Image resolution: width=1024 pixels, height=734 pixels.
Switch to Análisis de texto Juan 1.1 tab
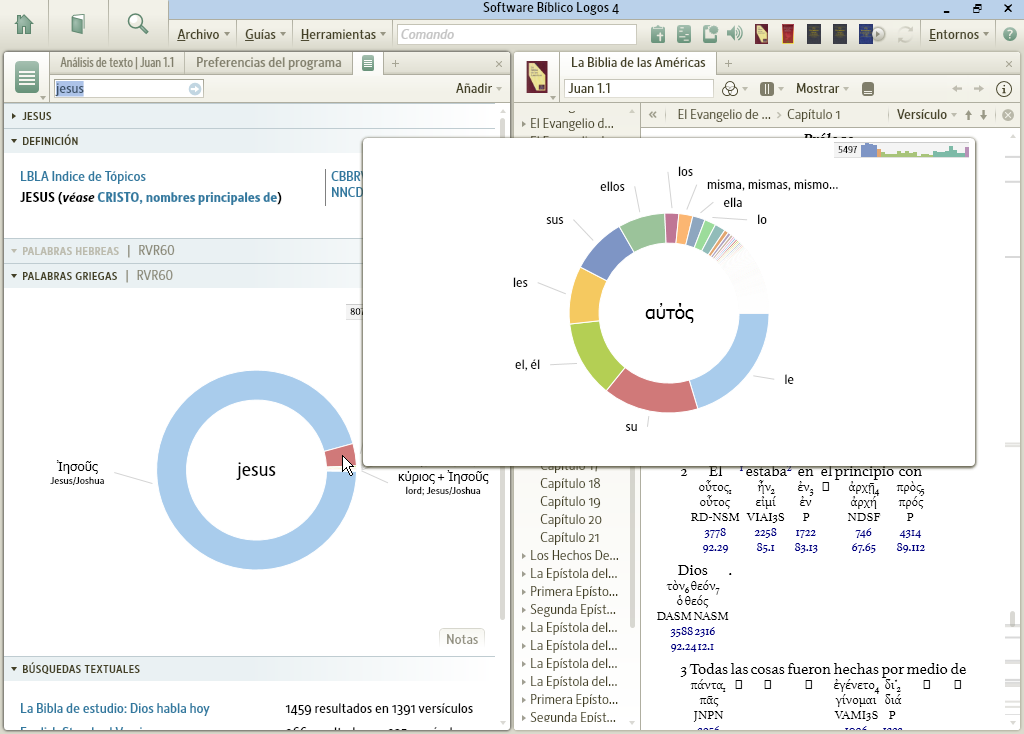coord(117,62)
